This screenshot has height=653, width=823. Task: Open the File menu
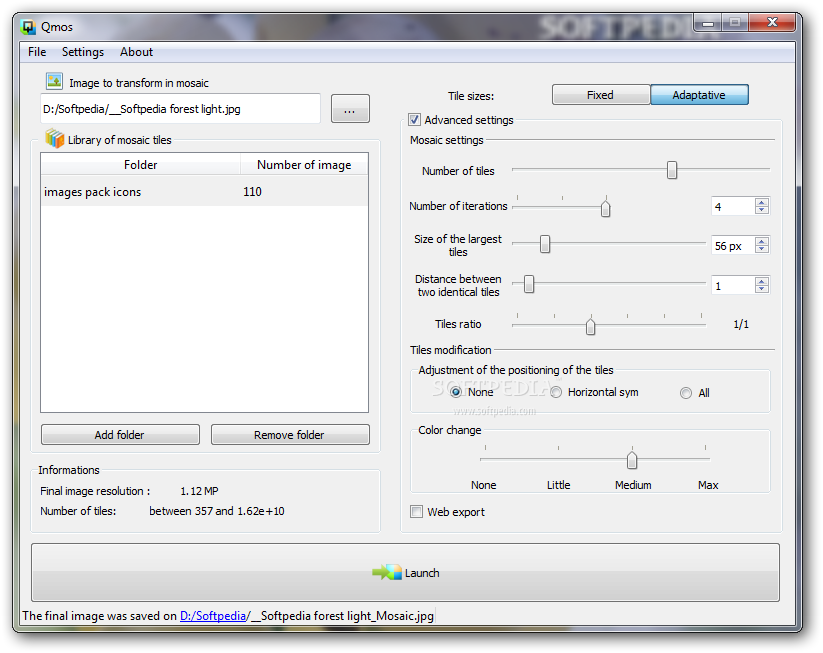(37, 52)
